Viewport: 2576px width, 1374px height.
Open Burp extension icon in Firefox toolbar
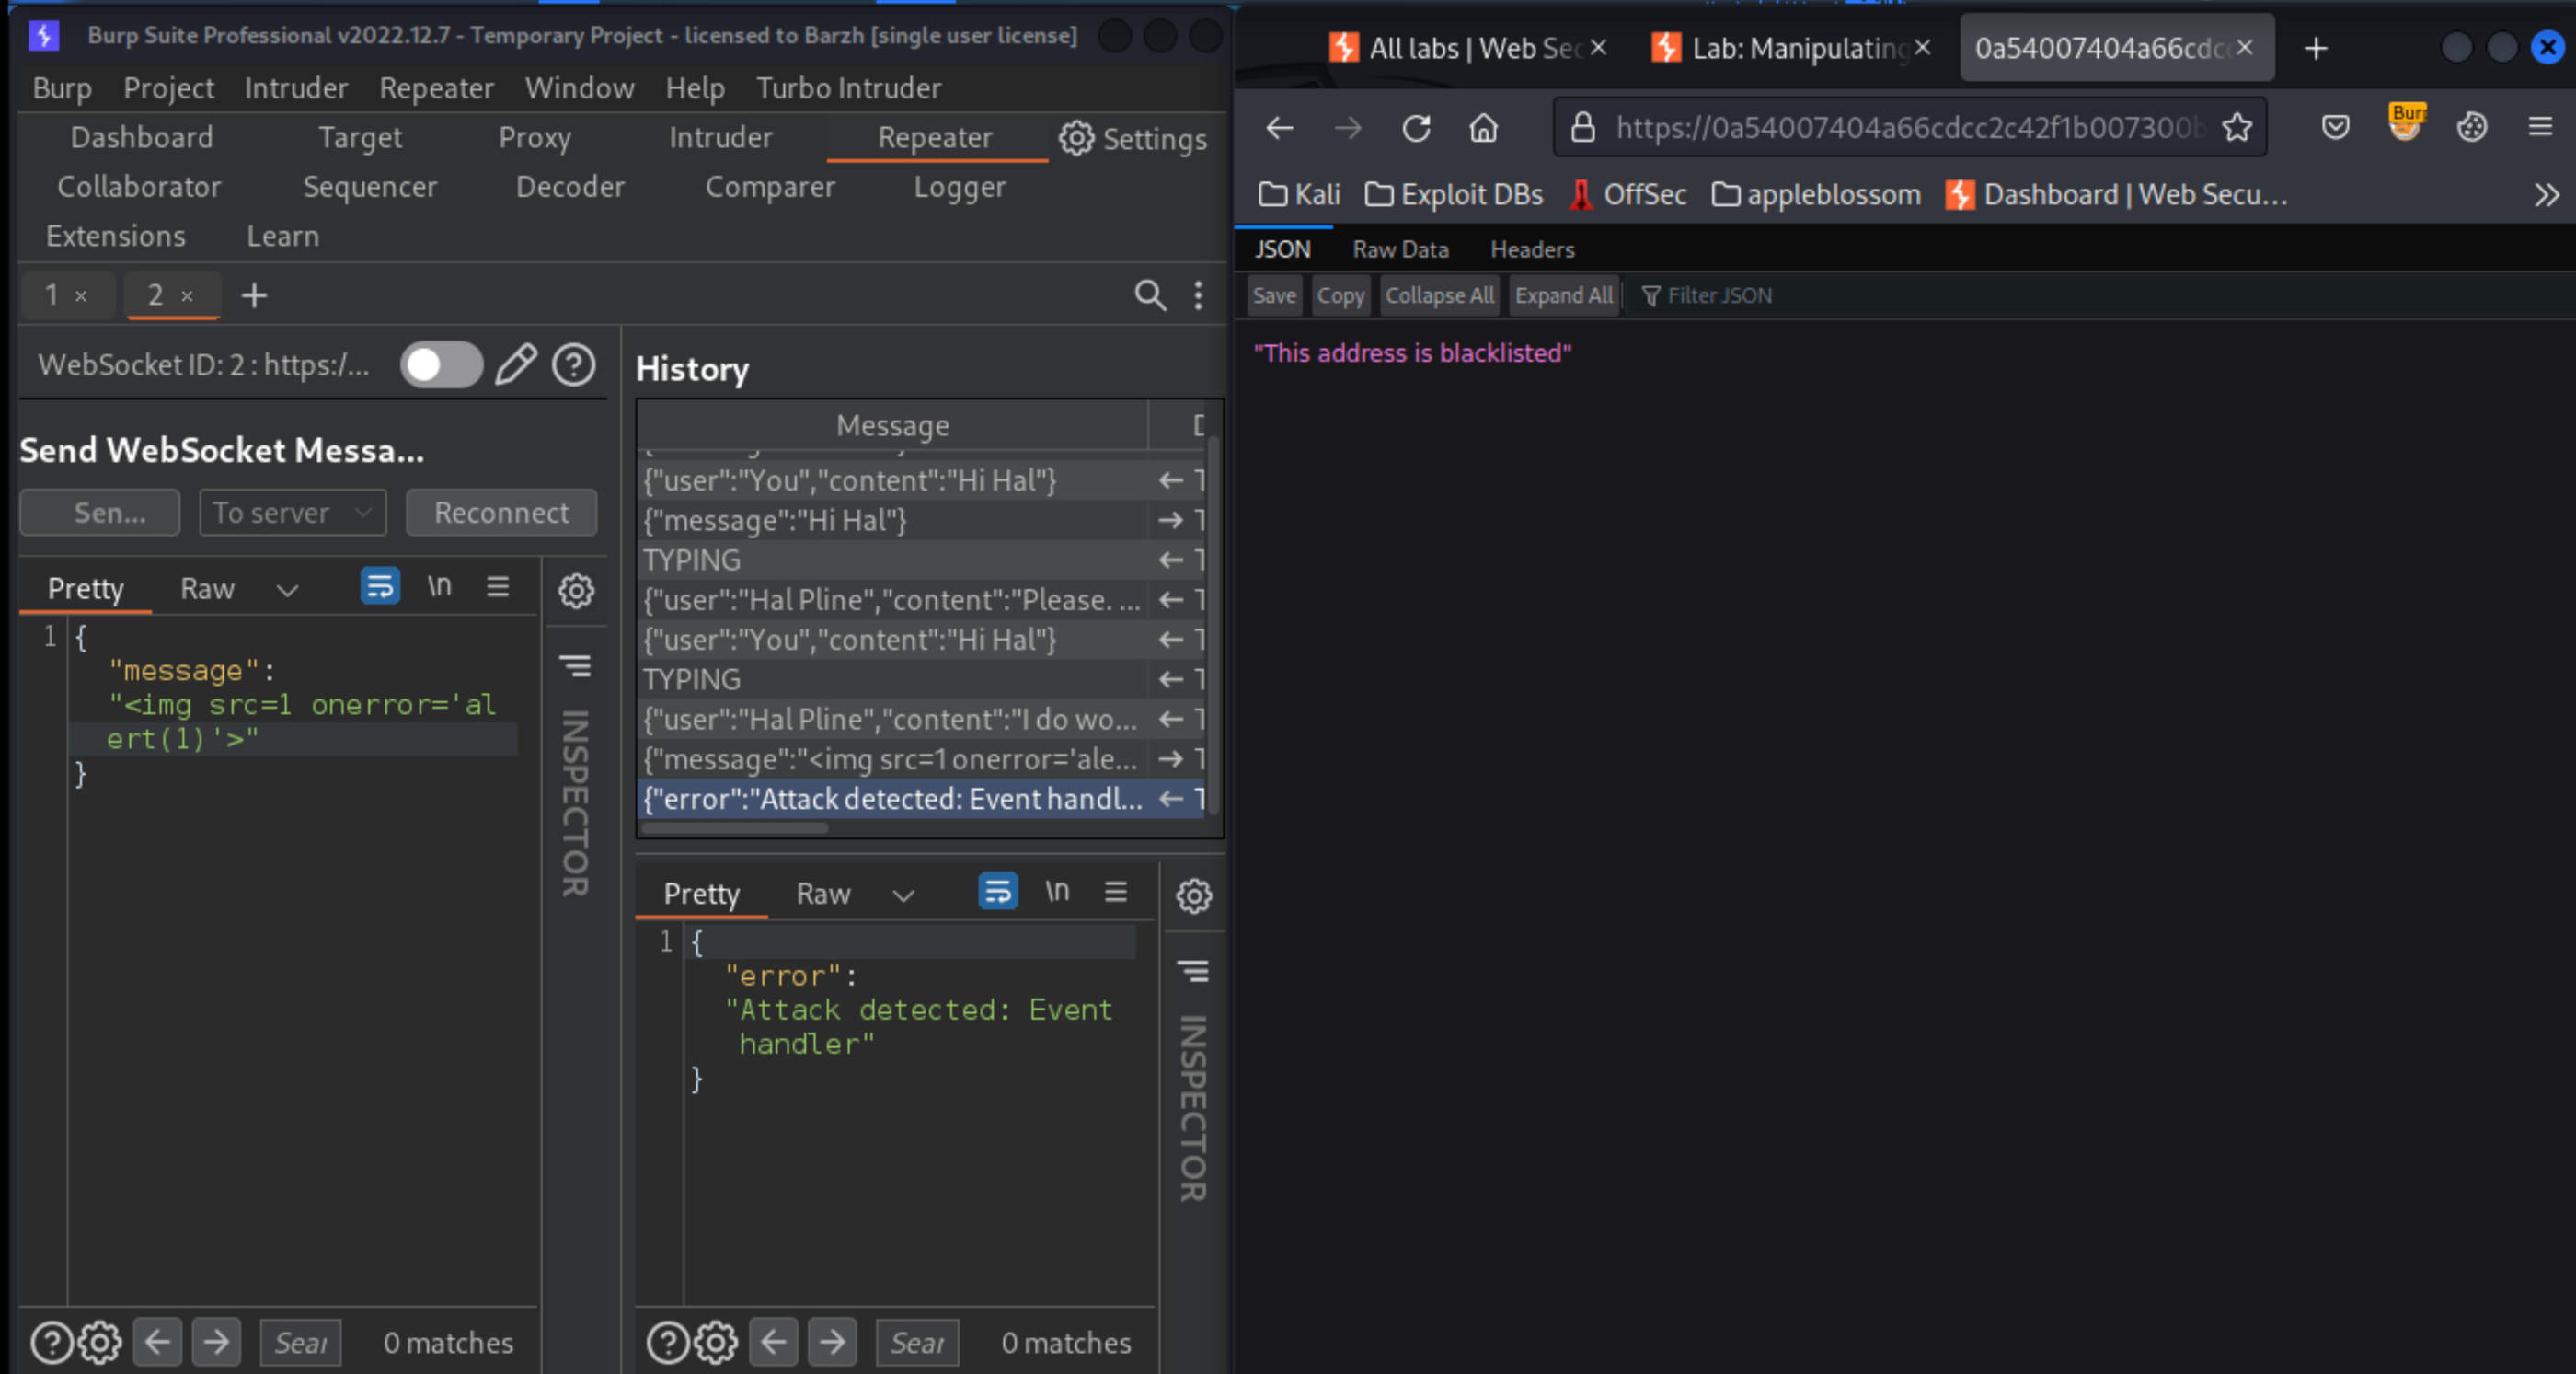pyautogui.click(x=2406, y=124)
